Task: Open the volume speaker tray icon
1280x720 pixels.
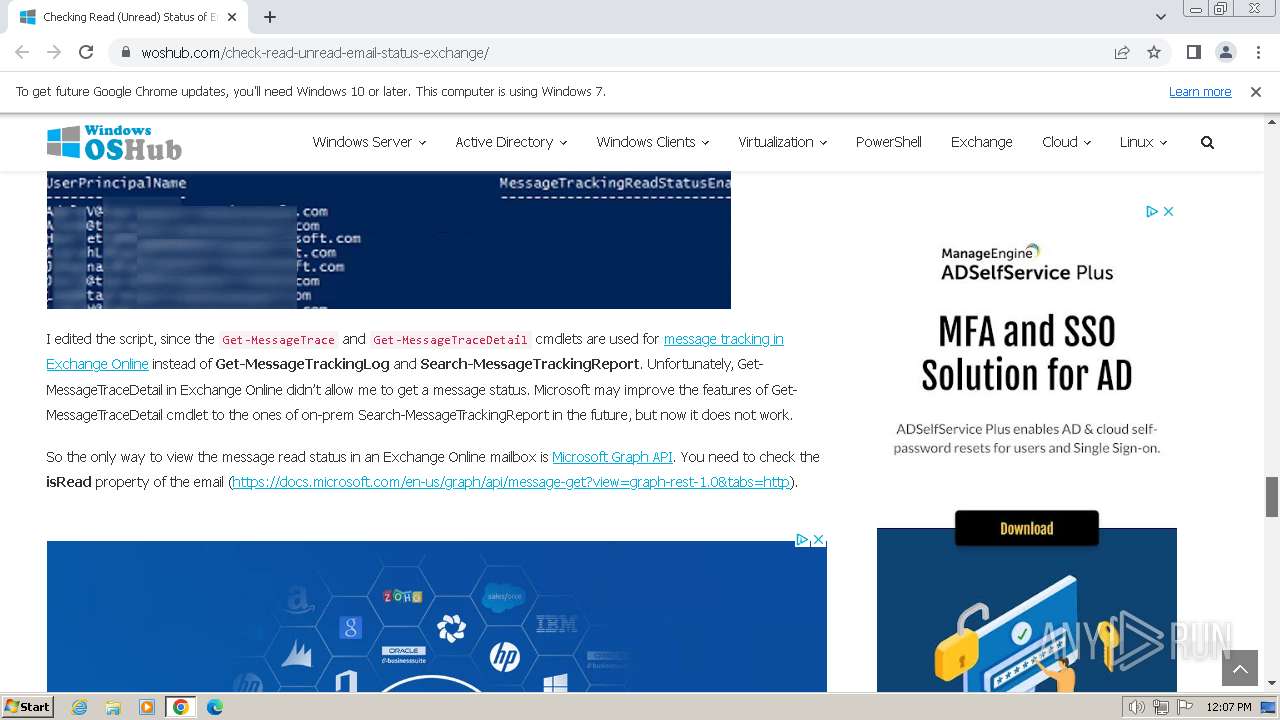Action: tap(1136, 707)
